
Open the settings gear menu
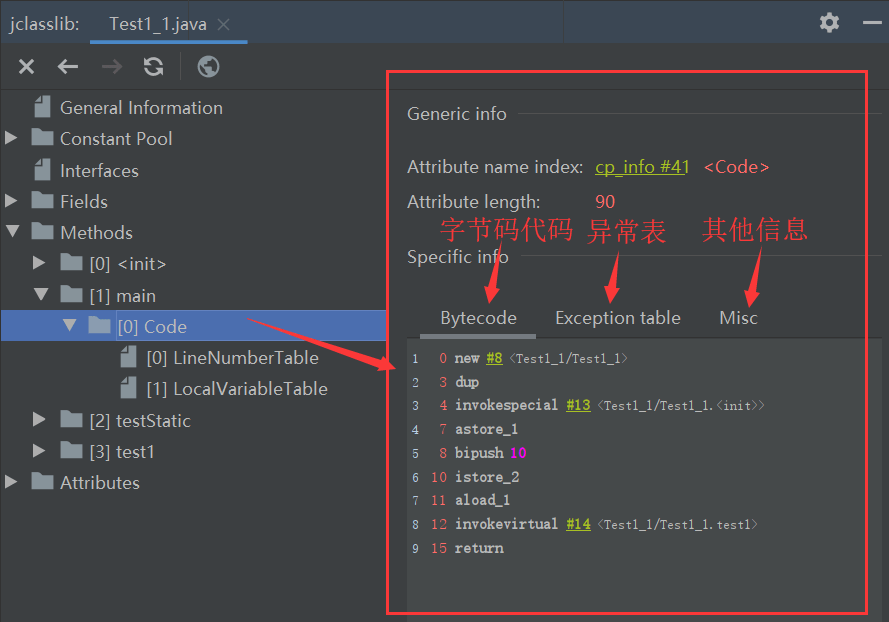[x=829, y=22]
